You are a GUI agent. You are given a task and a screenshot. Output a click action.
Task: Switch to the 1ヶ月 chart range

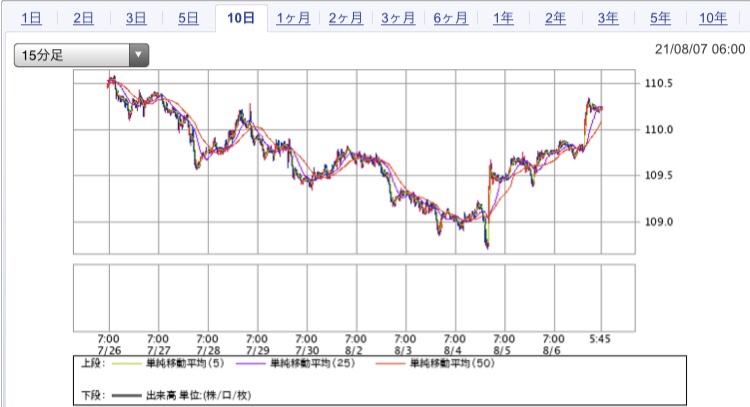point(293,19)
